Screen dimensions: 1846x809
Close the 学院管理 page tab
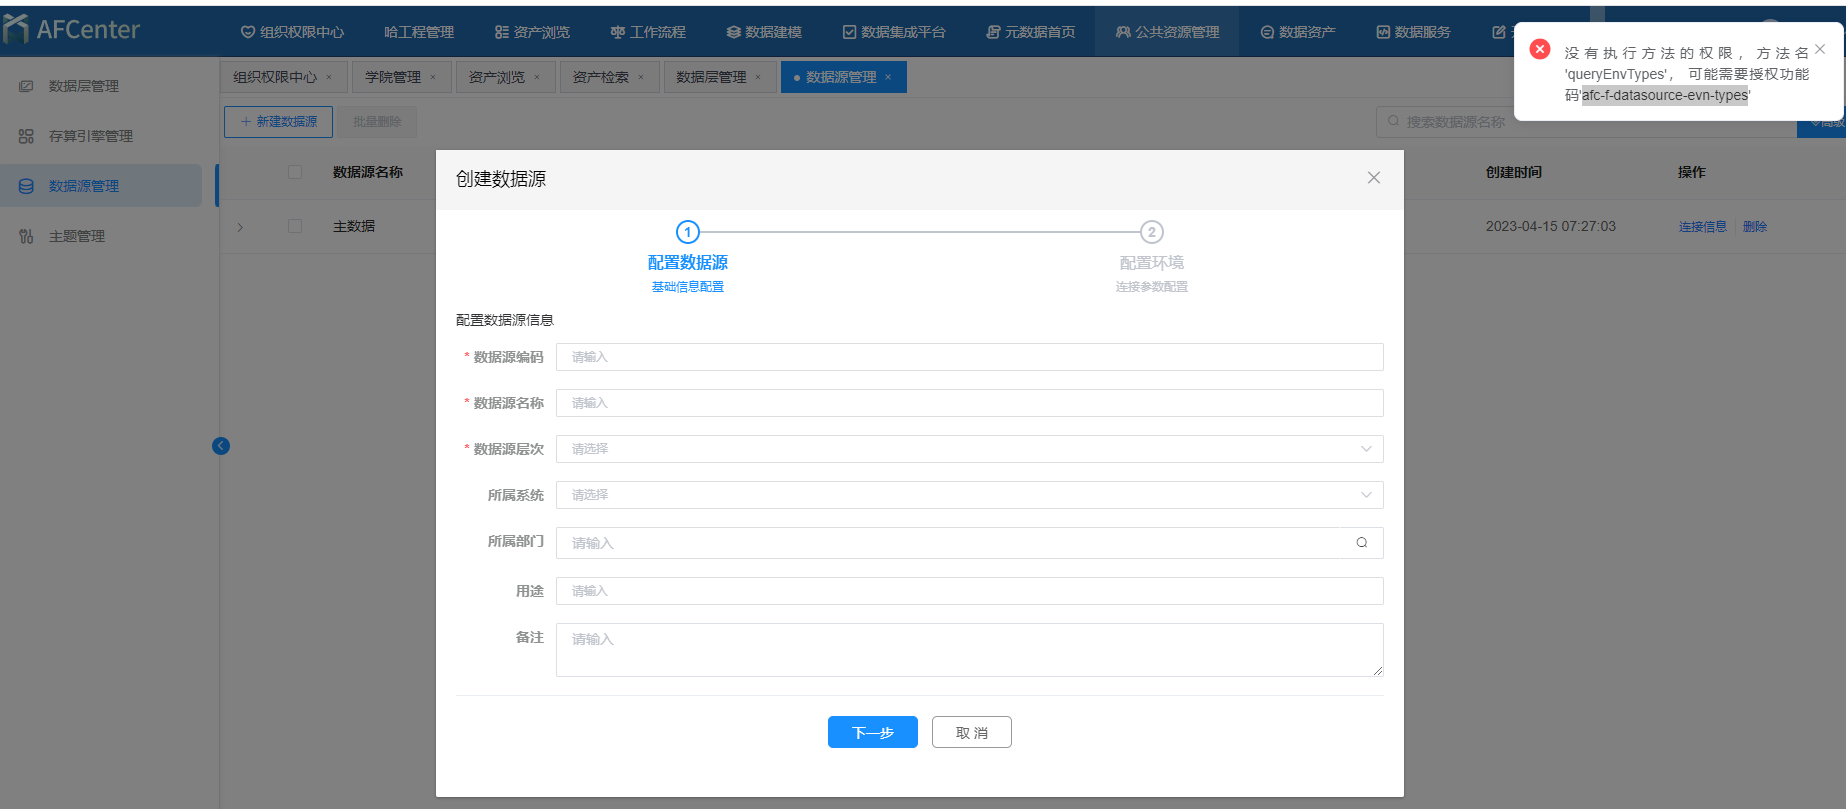433,77
